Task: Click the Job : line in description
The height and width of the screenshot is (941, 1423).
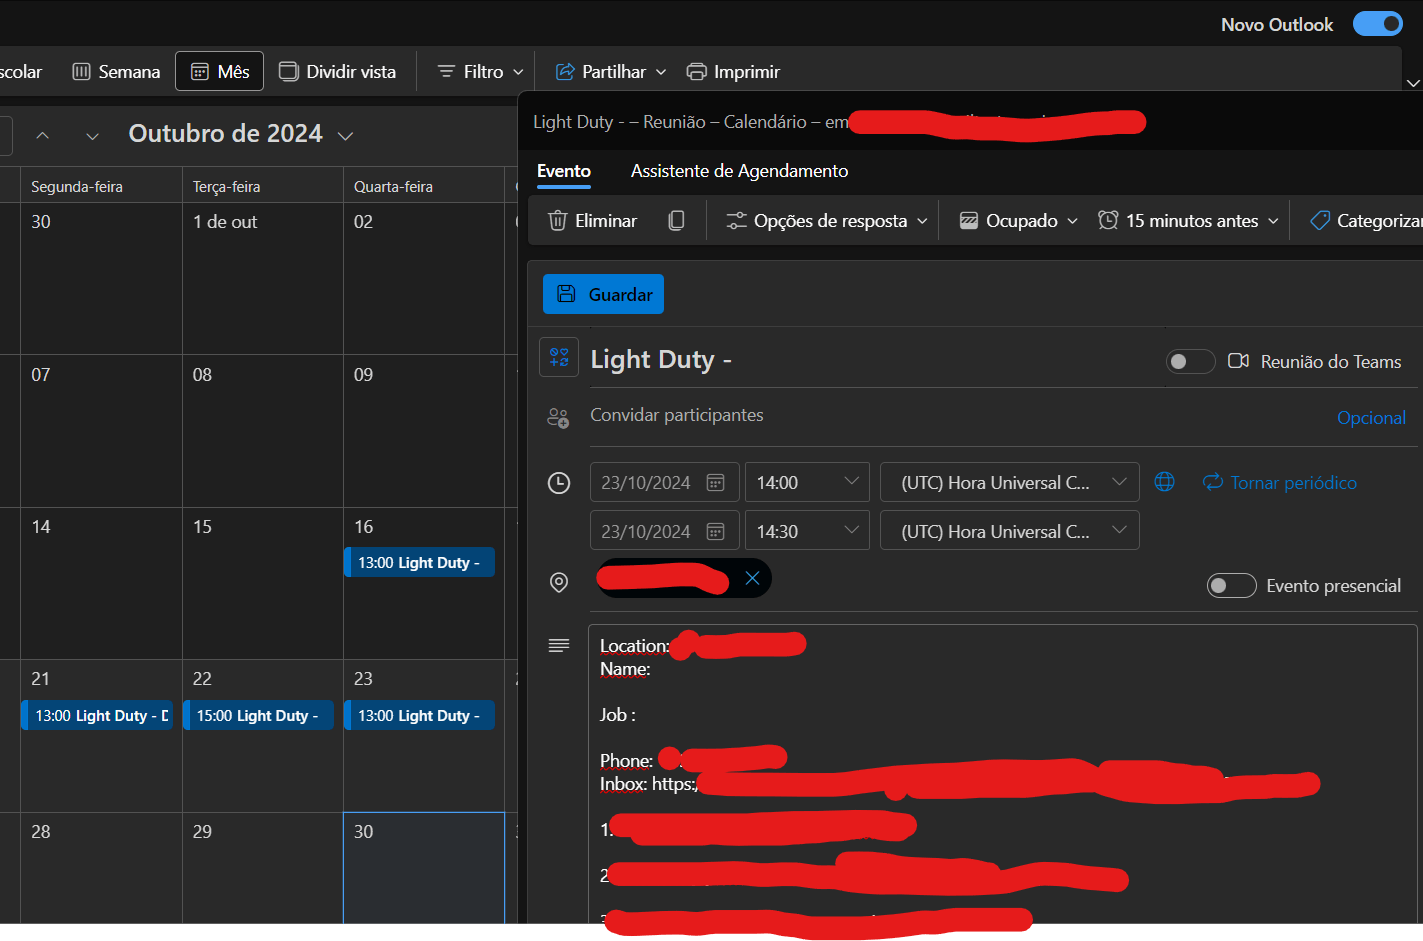Action: 617,715
